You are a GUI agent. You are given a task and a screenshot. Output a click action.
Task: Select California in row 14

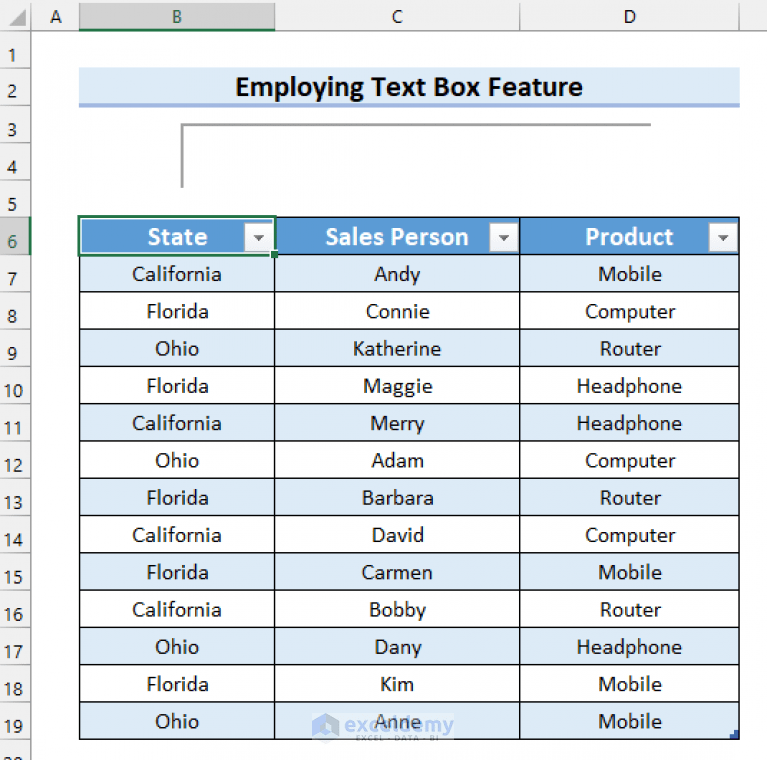click(x=177, y=535)
